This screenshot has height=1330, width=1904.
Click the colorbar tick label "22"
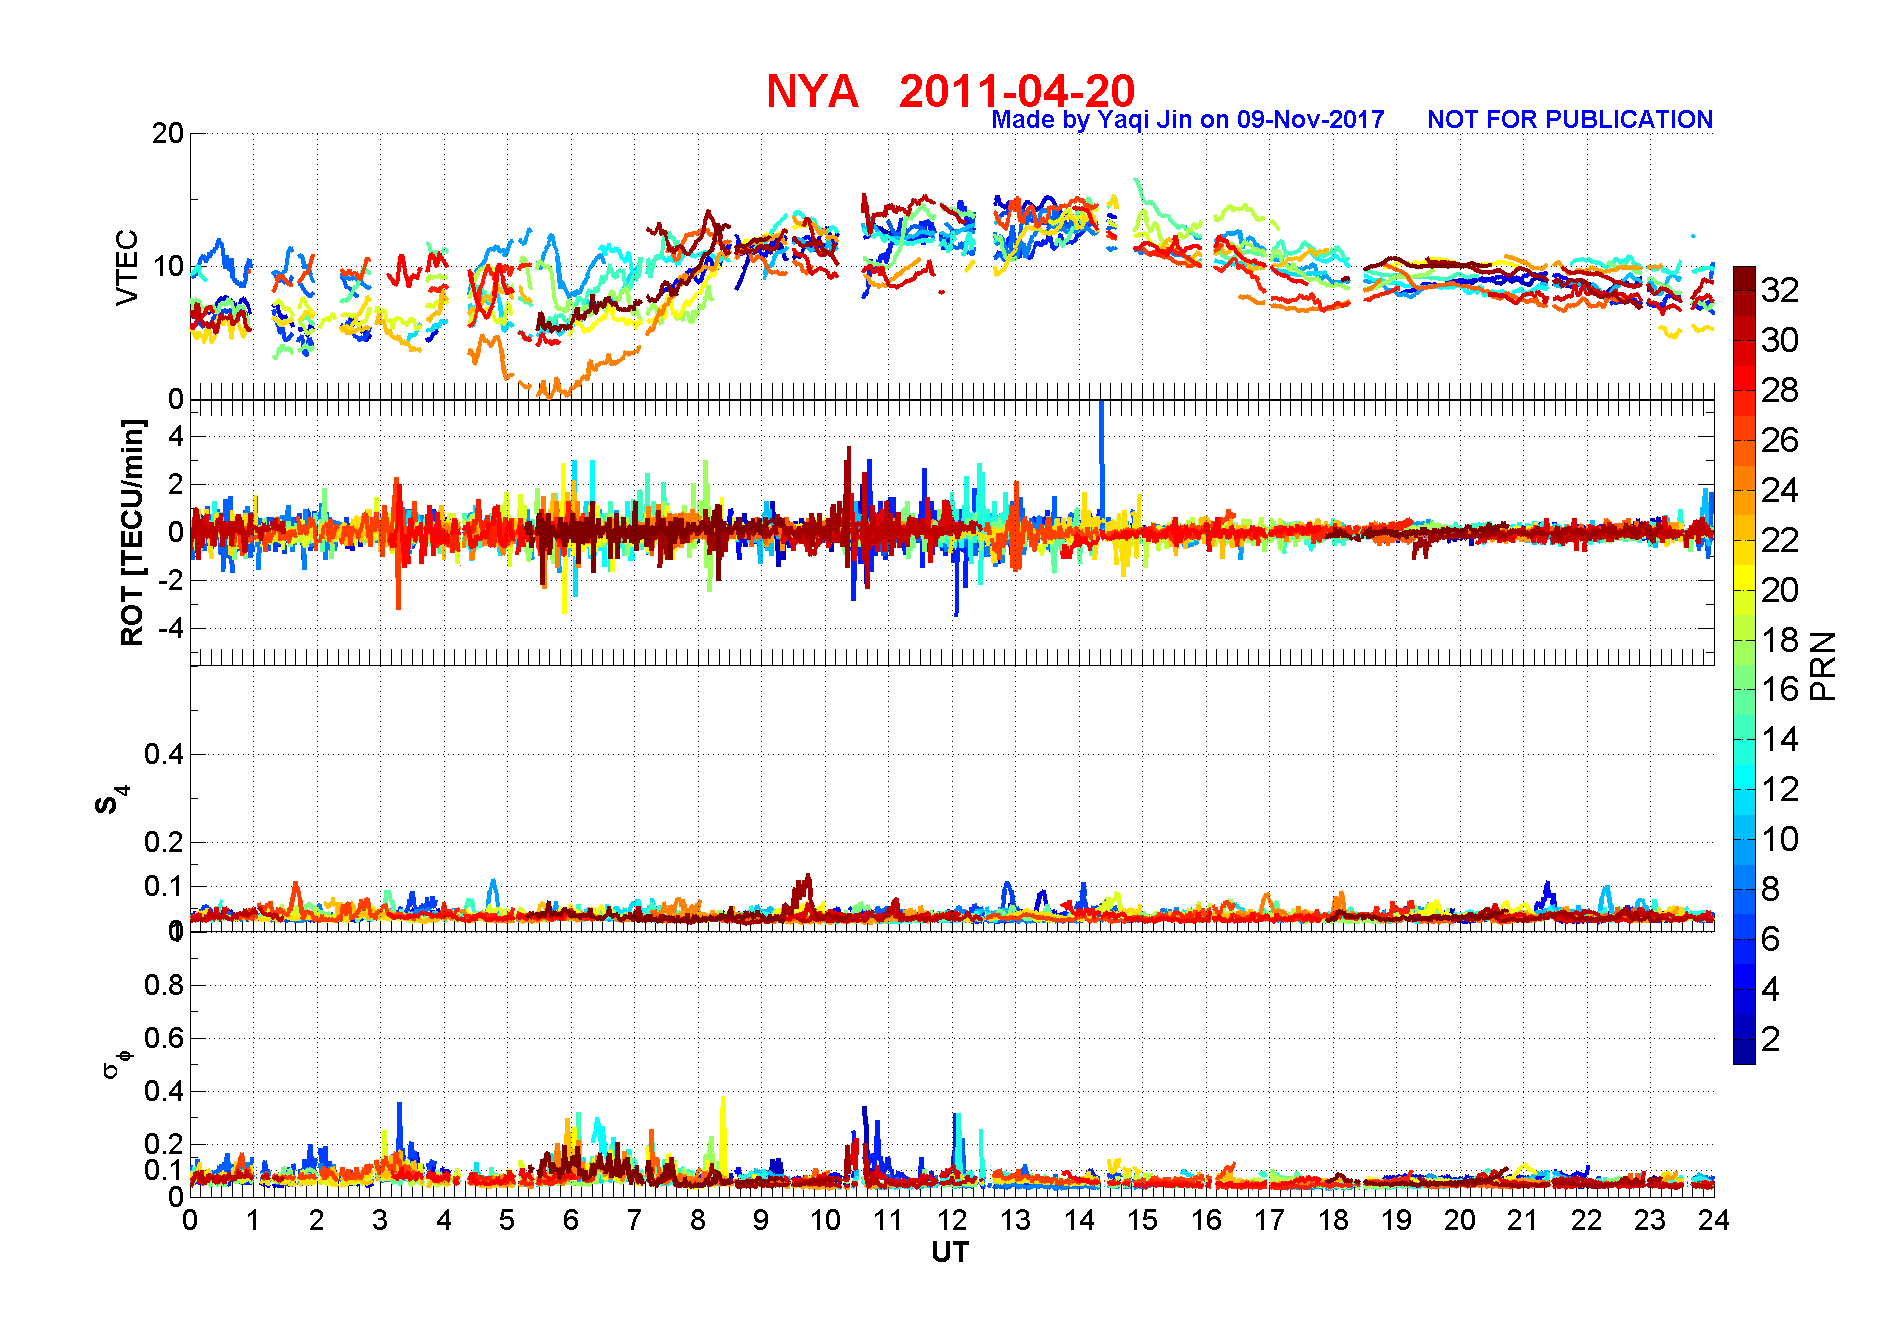(1780, 540)
